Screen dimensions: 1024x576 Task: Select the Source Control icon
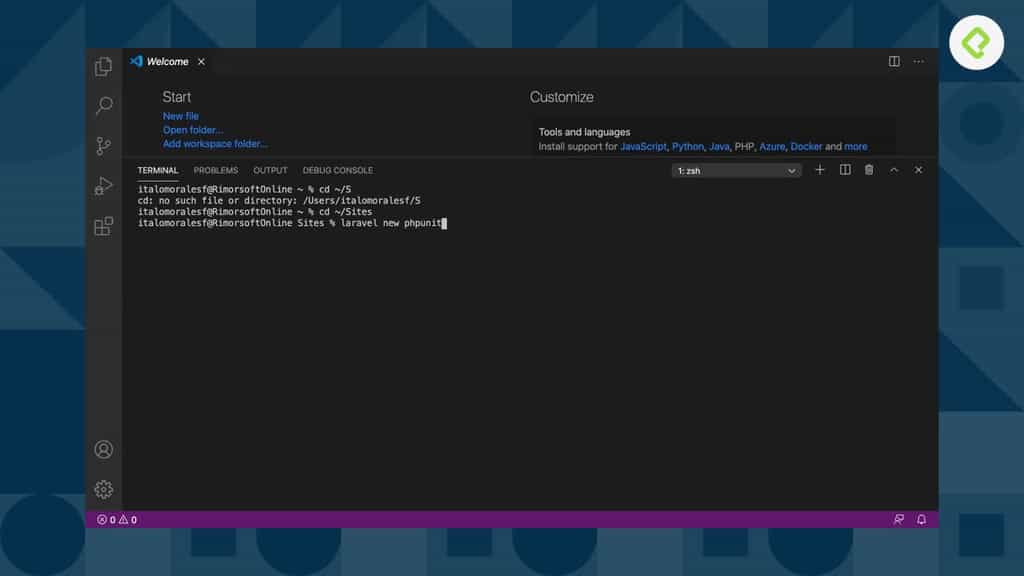103,145
